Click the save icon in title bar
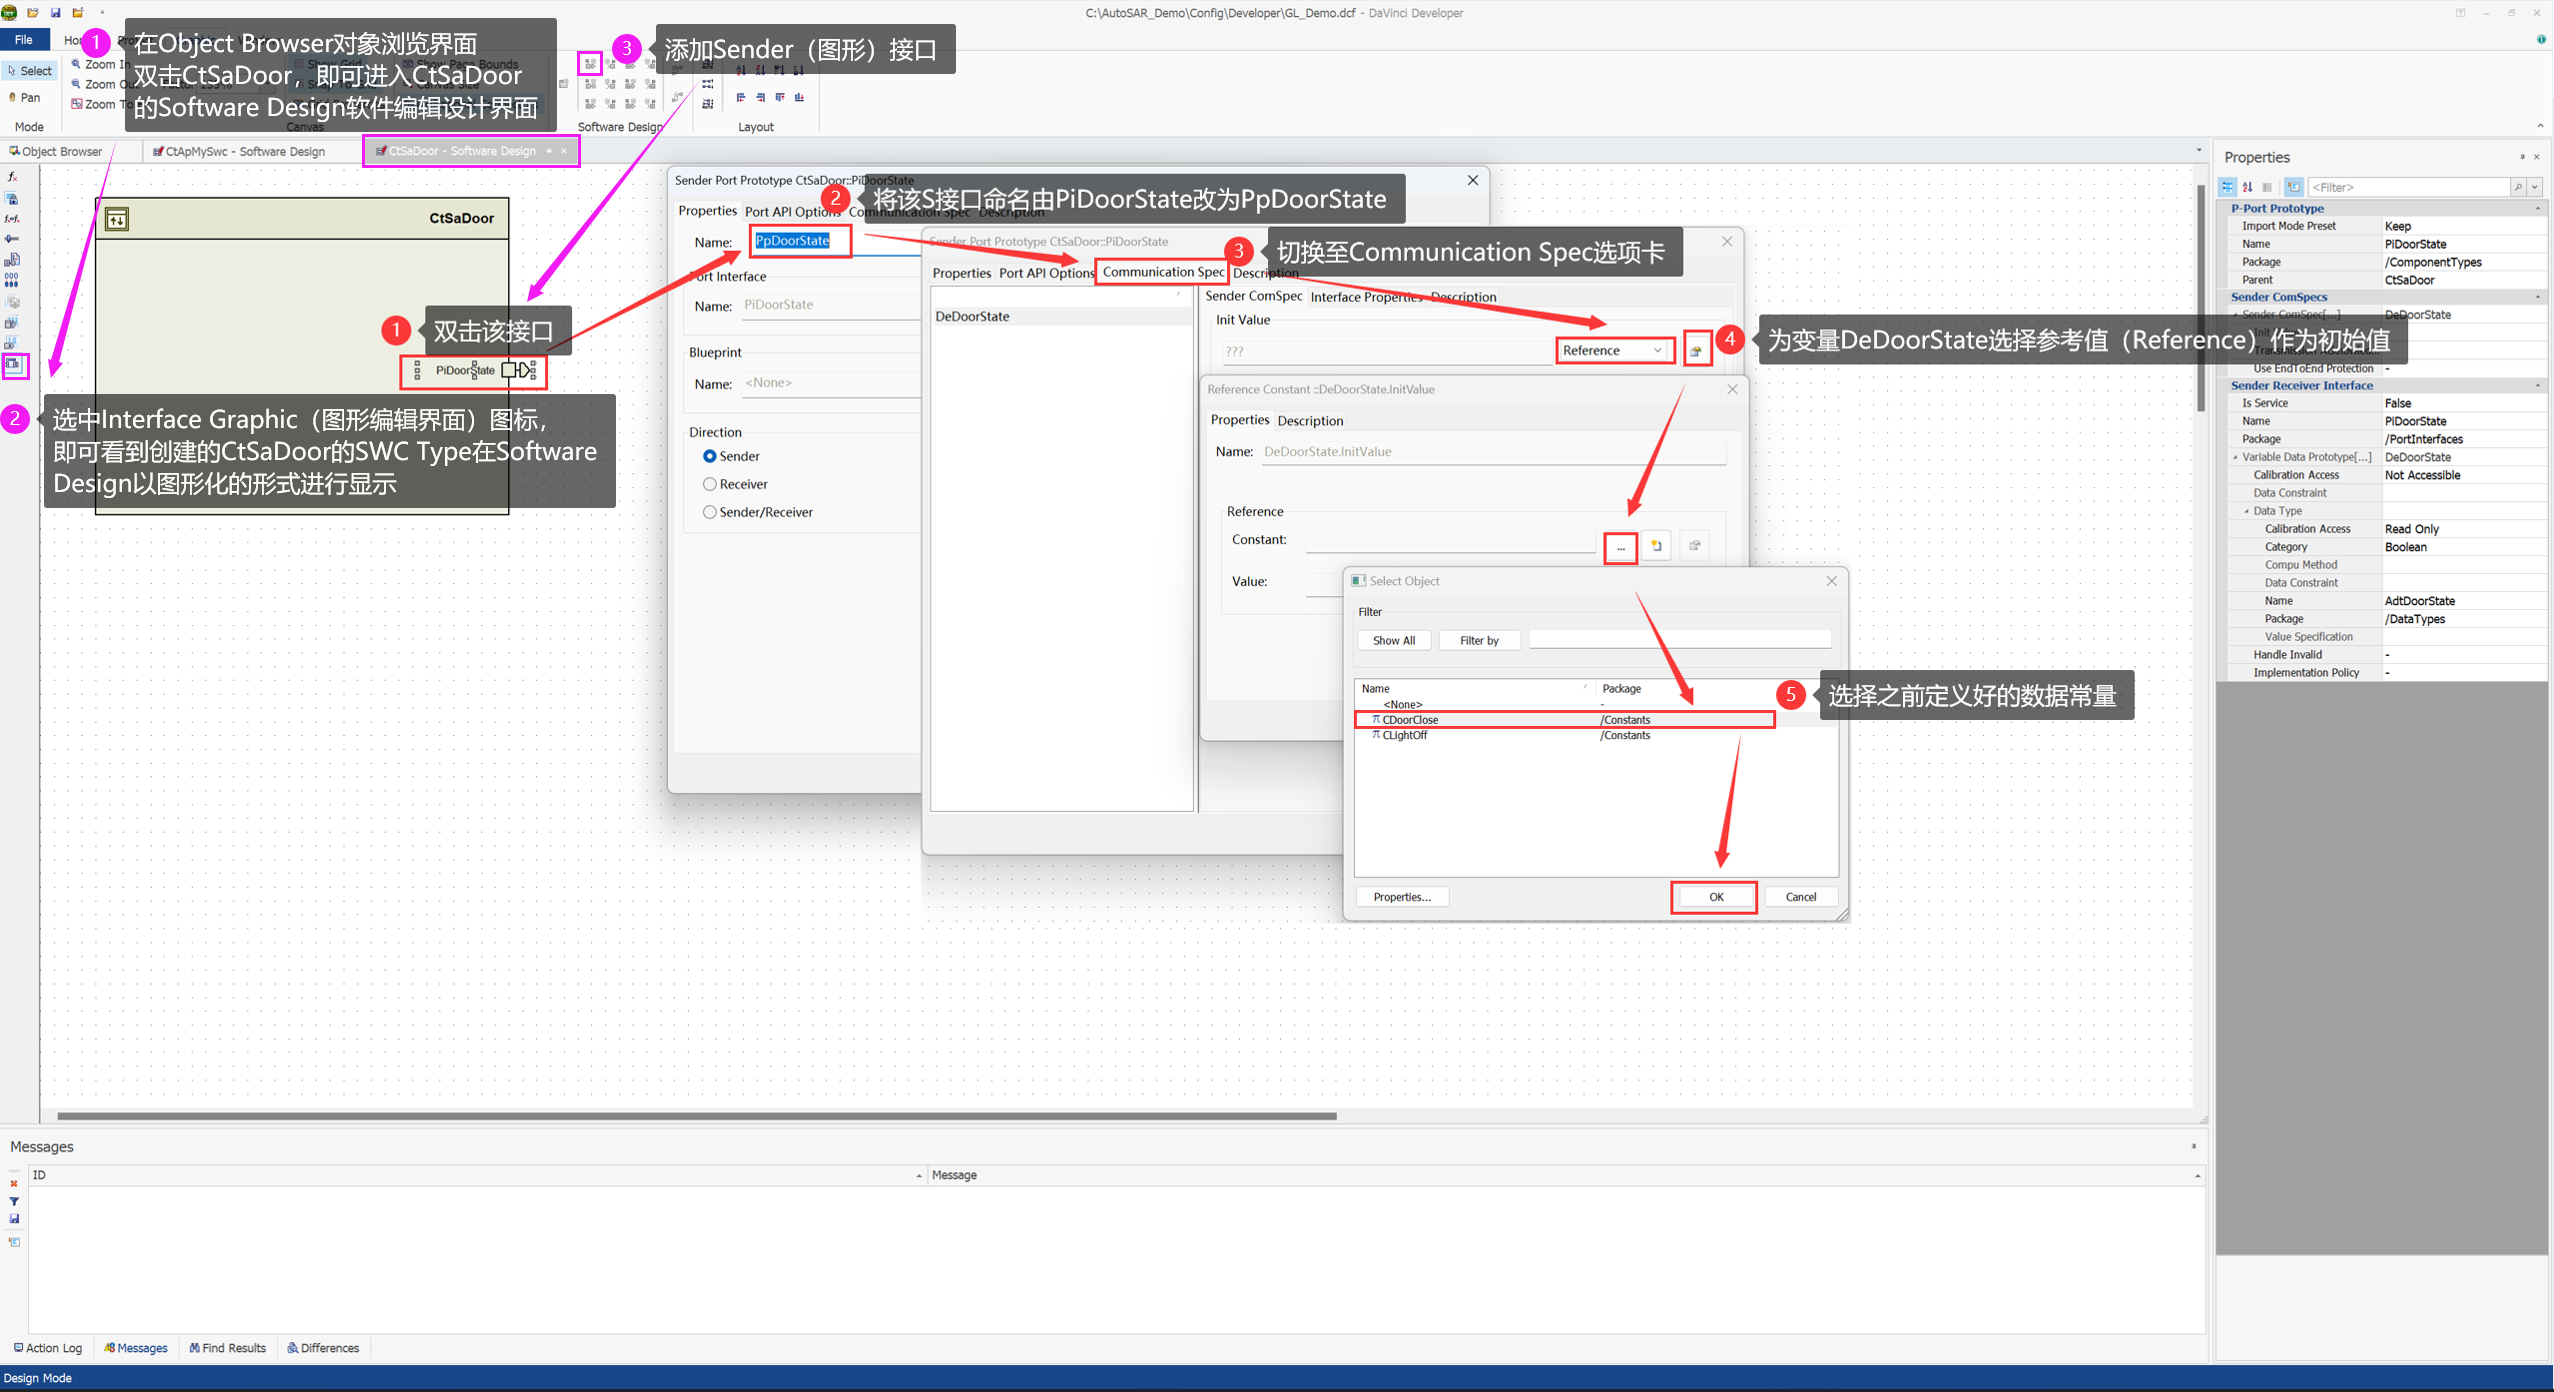Viewport: 2554px width, 1392px height. point(55,12)
